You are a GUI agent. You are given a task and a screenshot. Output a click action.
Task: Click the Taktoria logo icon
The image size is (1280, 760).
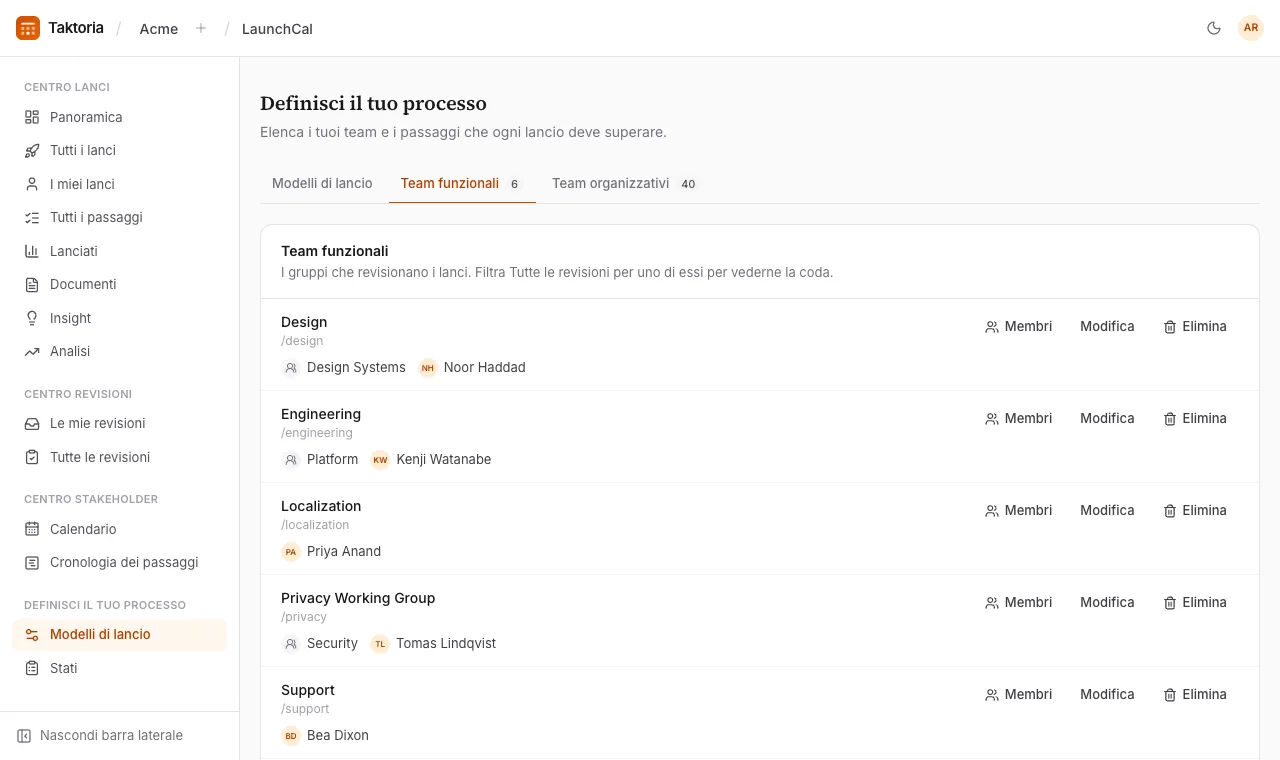tap(28, 28)
